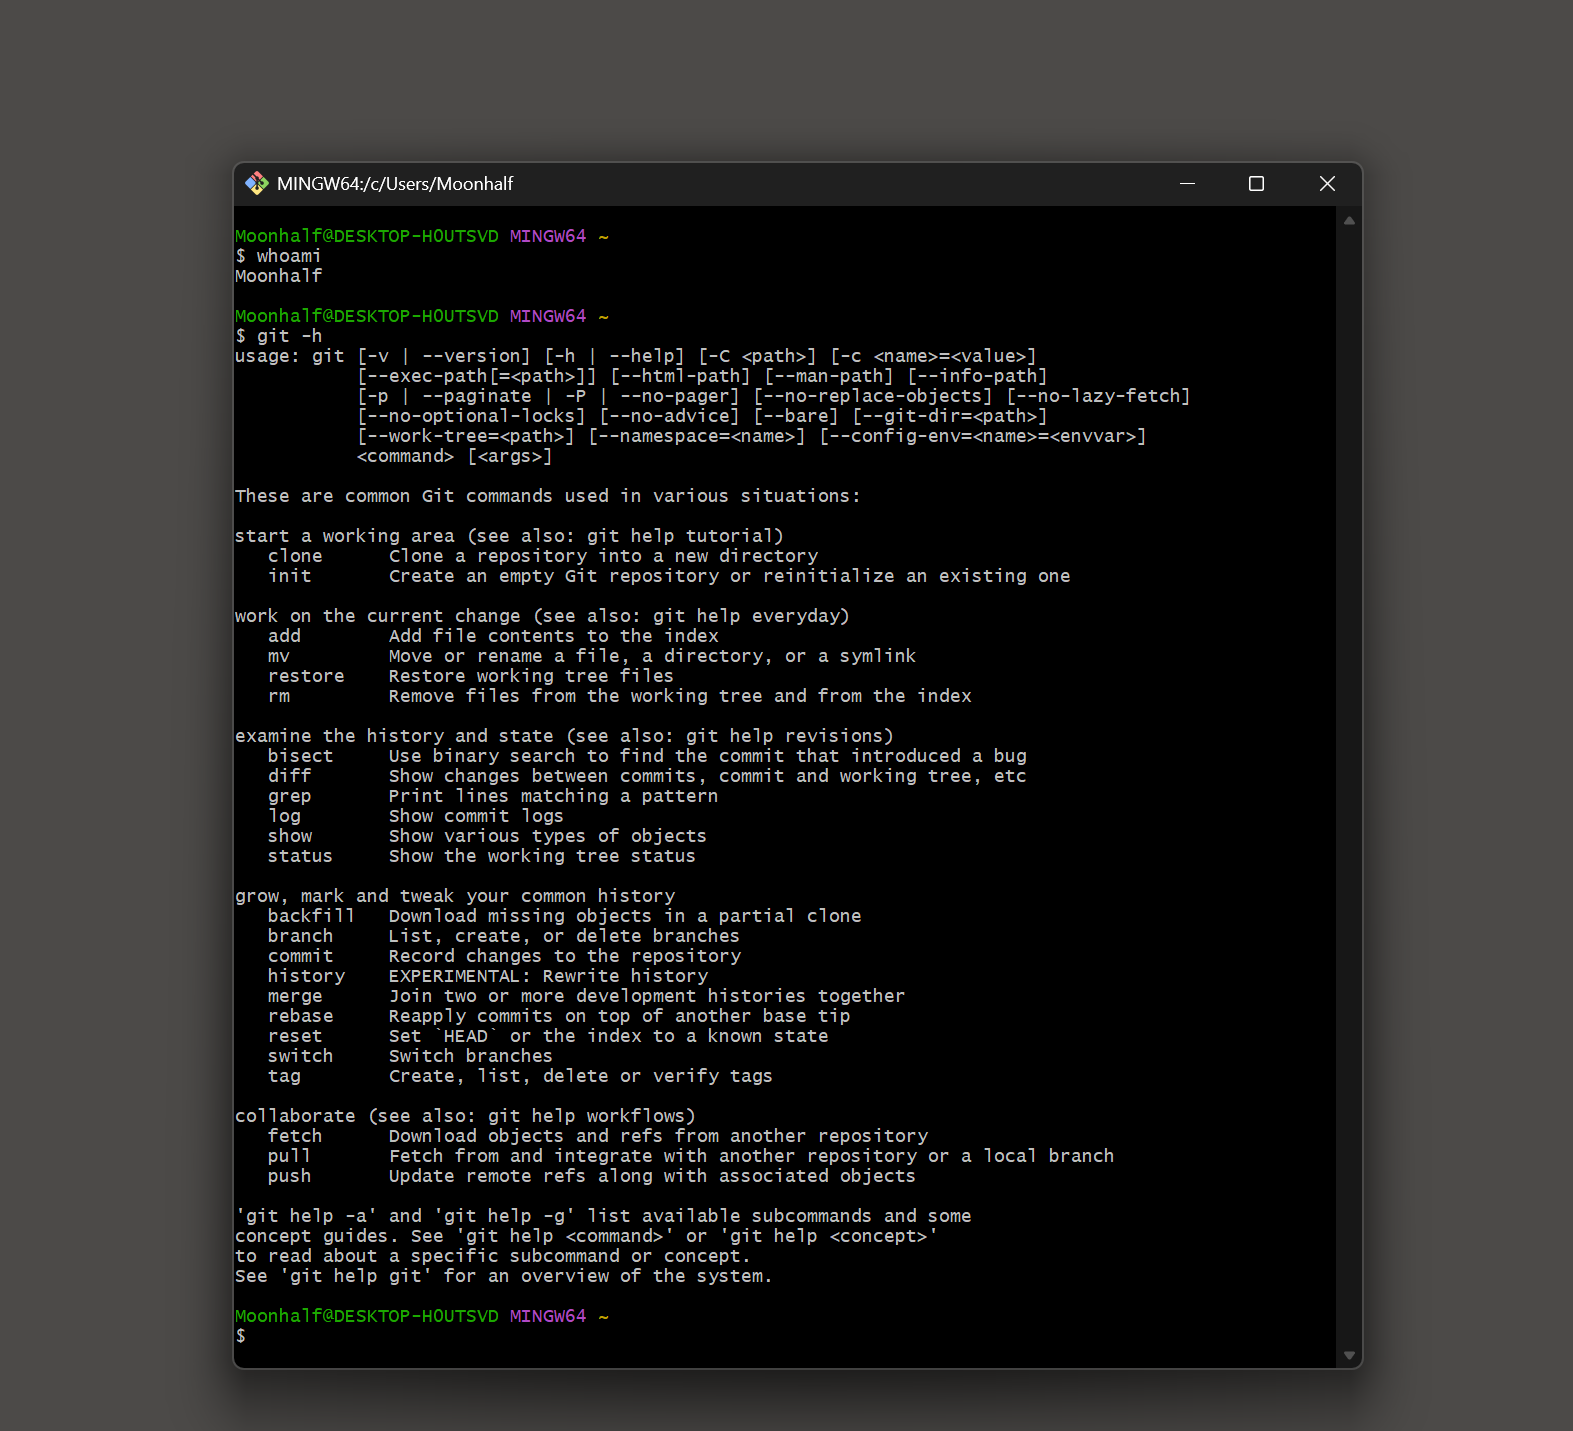Click the '$ whoami' command line
This screenshot has width=1573, height=1431.
coord(278,256)
